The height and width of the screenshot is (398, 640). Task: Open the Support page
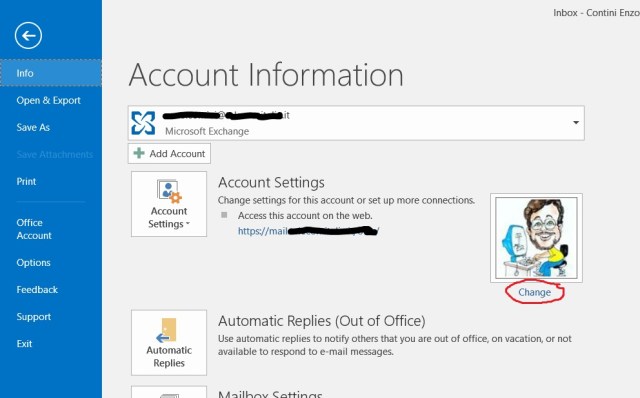33,317
